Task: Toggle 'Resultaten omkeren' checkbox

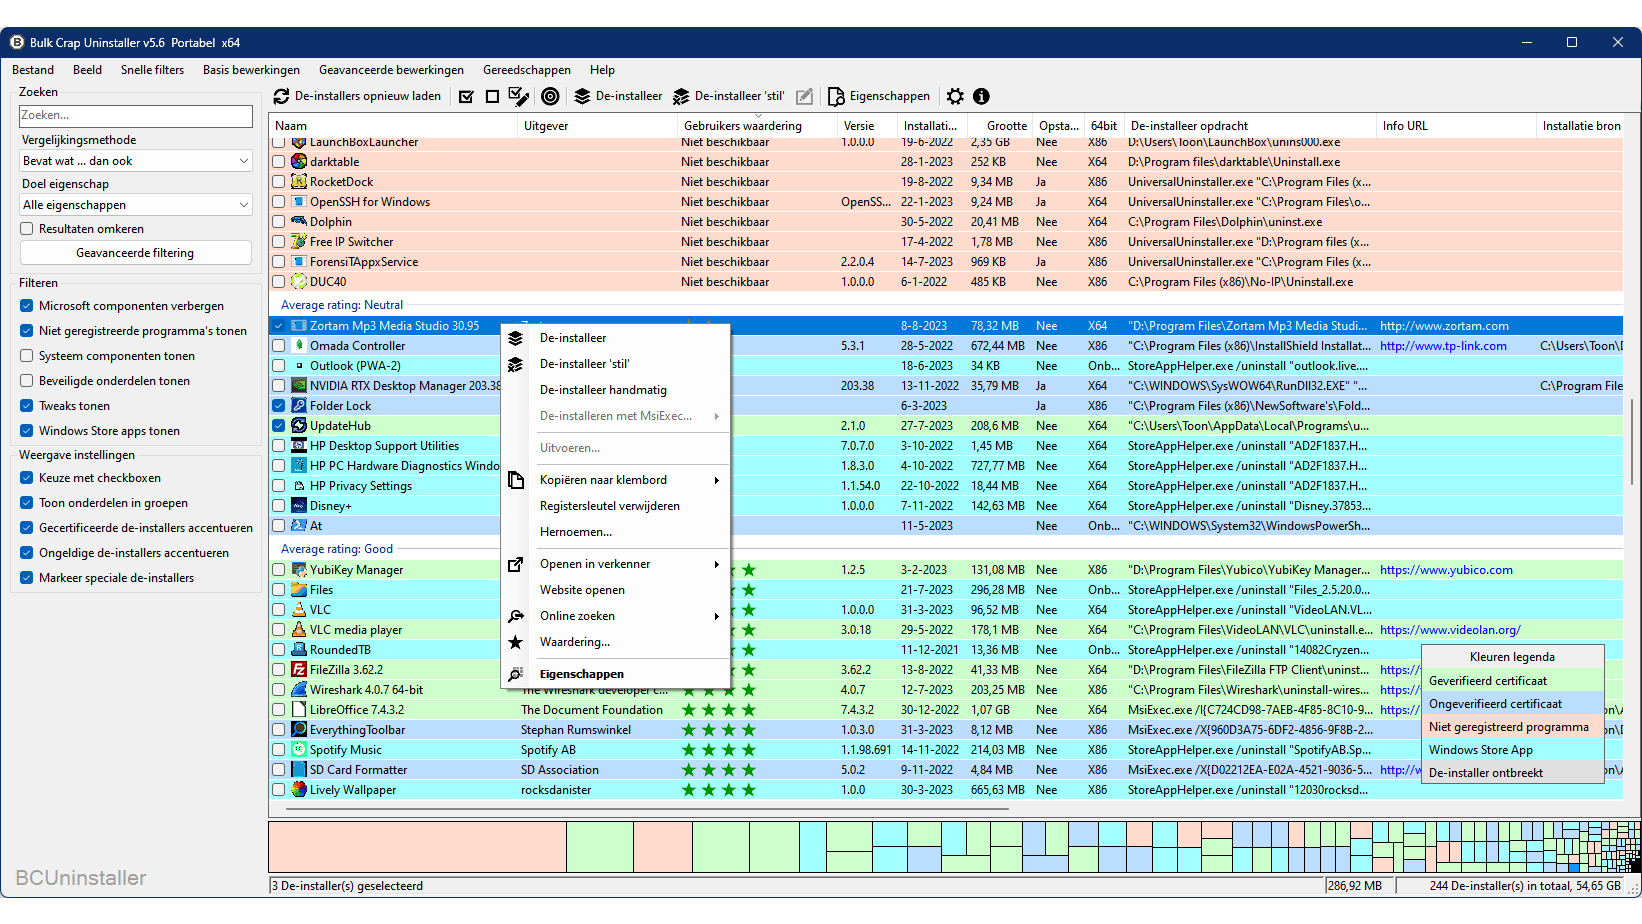Action: coord(27,229)
